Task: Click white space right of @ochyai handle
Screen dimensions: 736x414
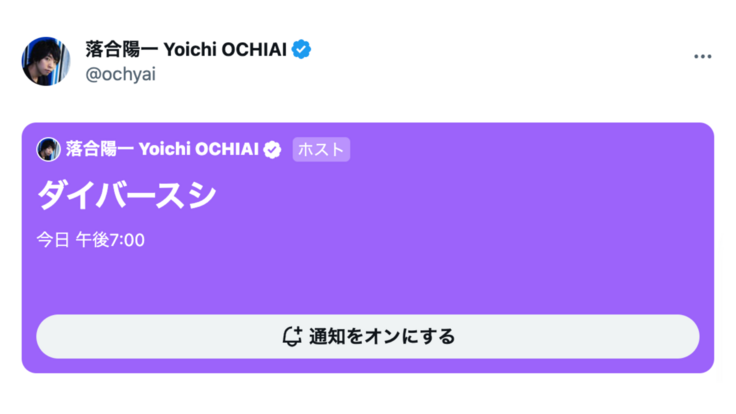Action: (400, 76)
